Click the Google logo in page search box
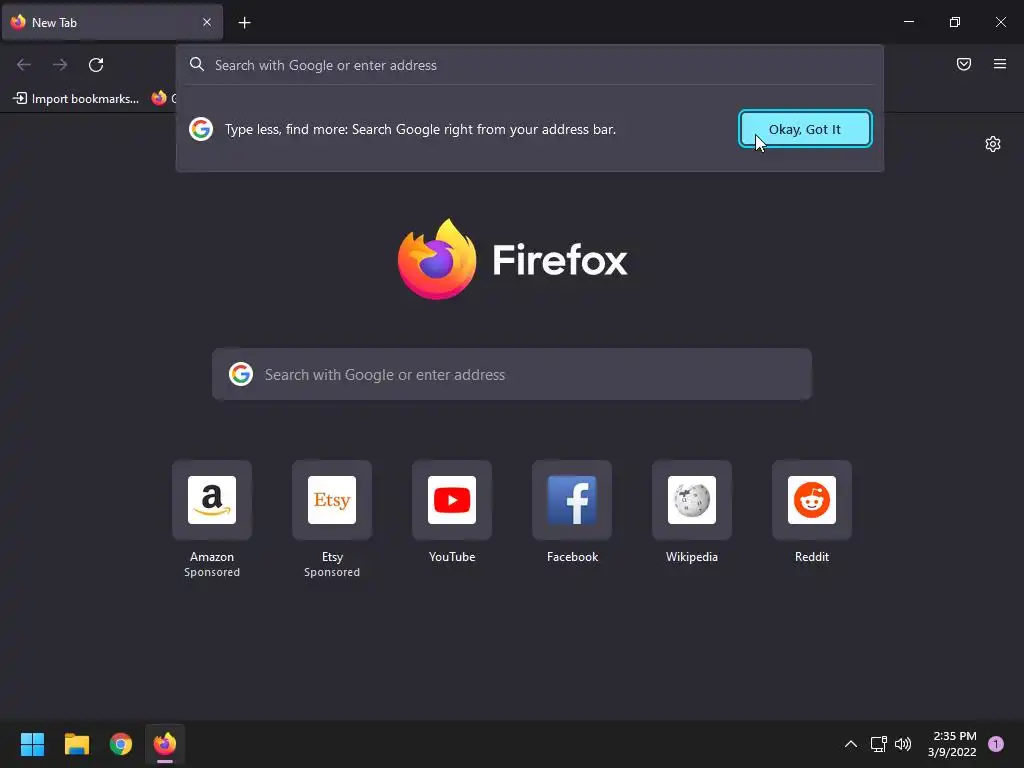This screenshot has width=1024, height=768. 241,374
